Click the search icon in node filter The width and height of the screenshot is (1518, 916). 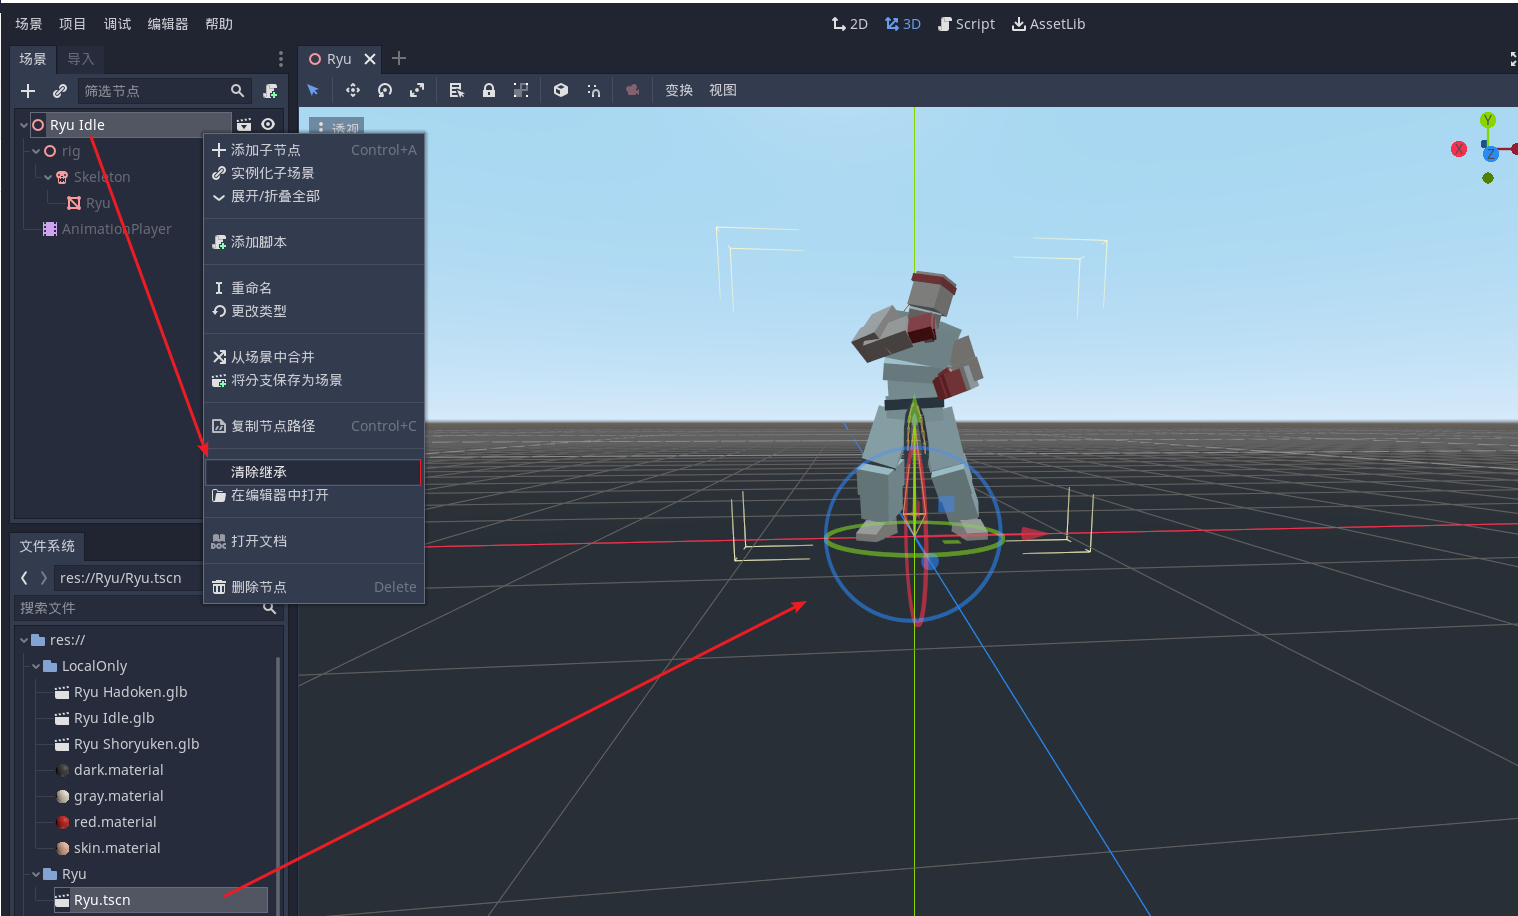tap(238, 91)
